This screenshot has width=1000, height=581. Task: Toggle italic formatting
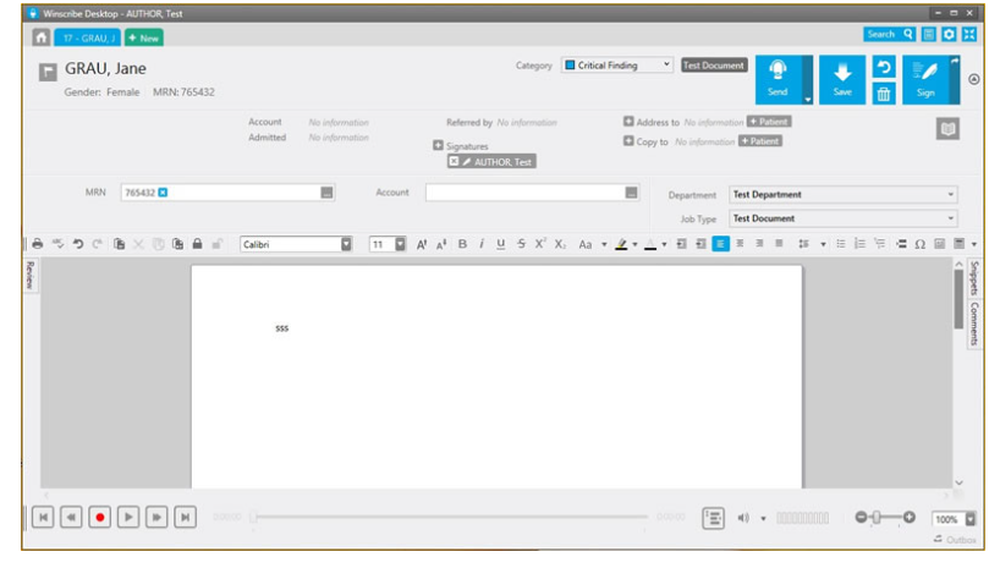[x=482, y=244]
